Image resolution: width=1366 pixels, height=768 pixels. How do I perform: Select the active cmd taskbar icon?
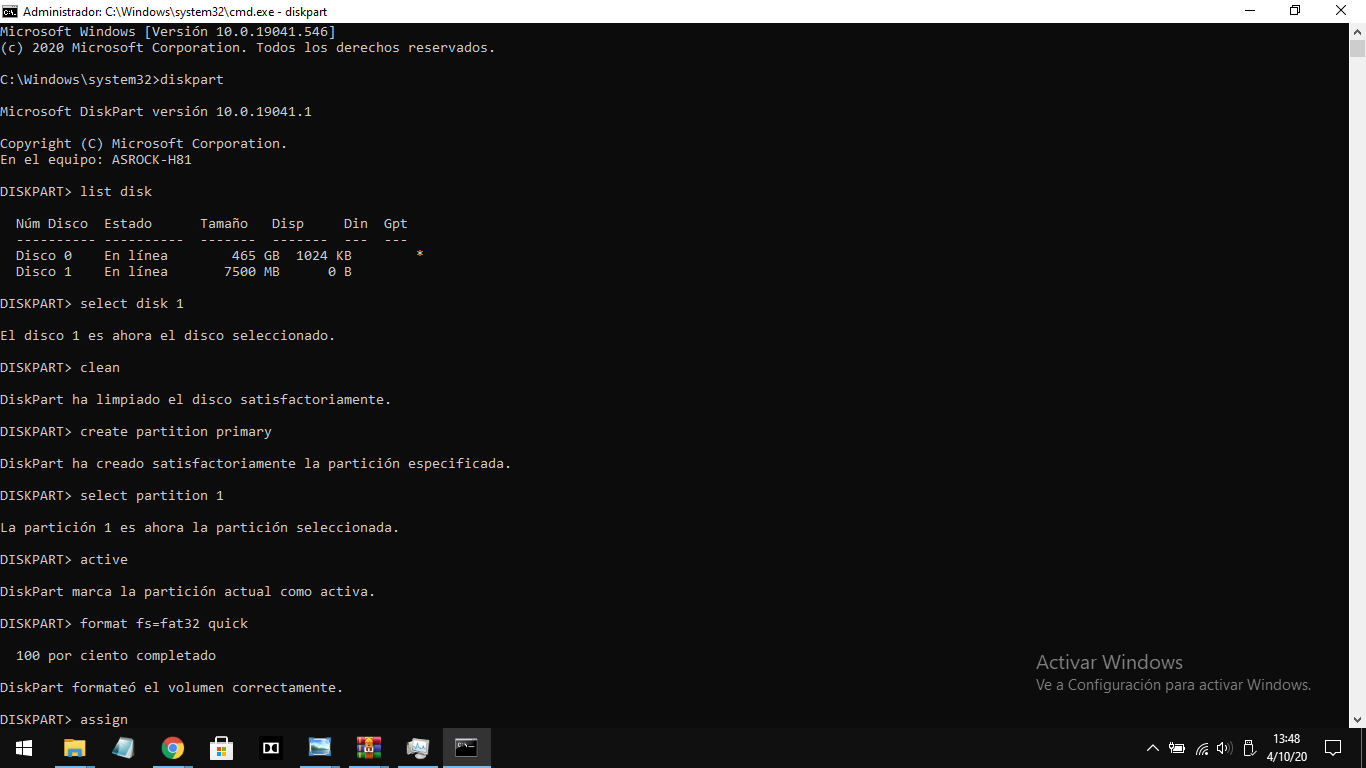pos(466,747)
